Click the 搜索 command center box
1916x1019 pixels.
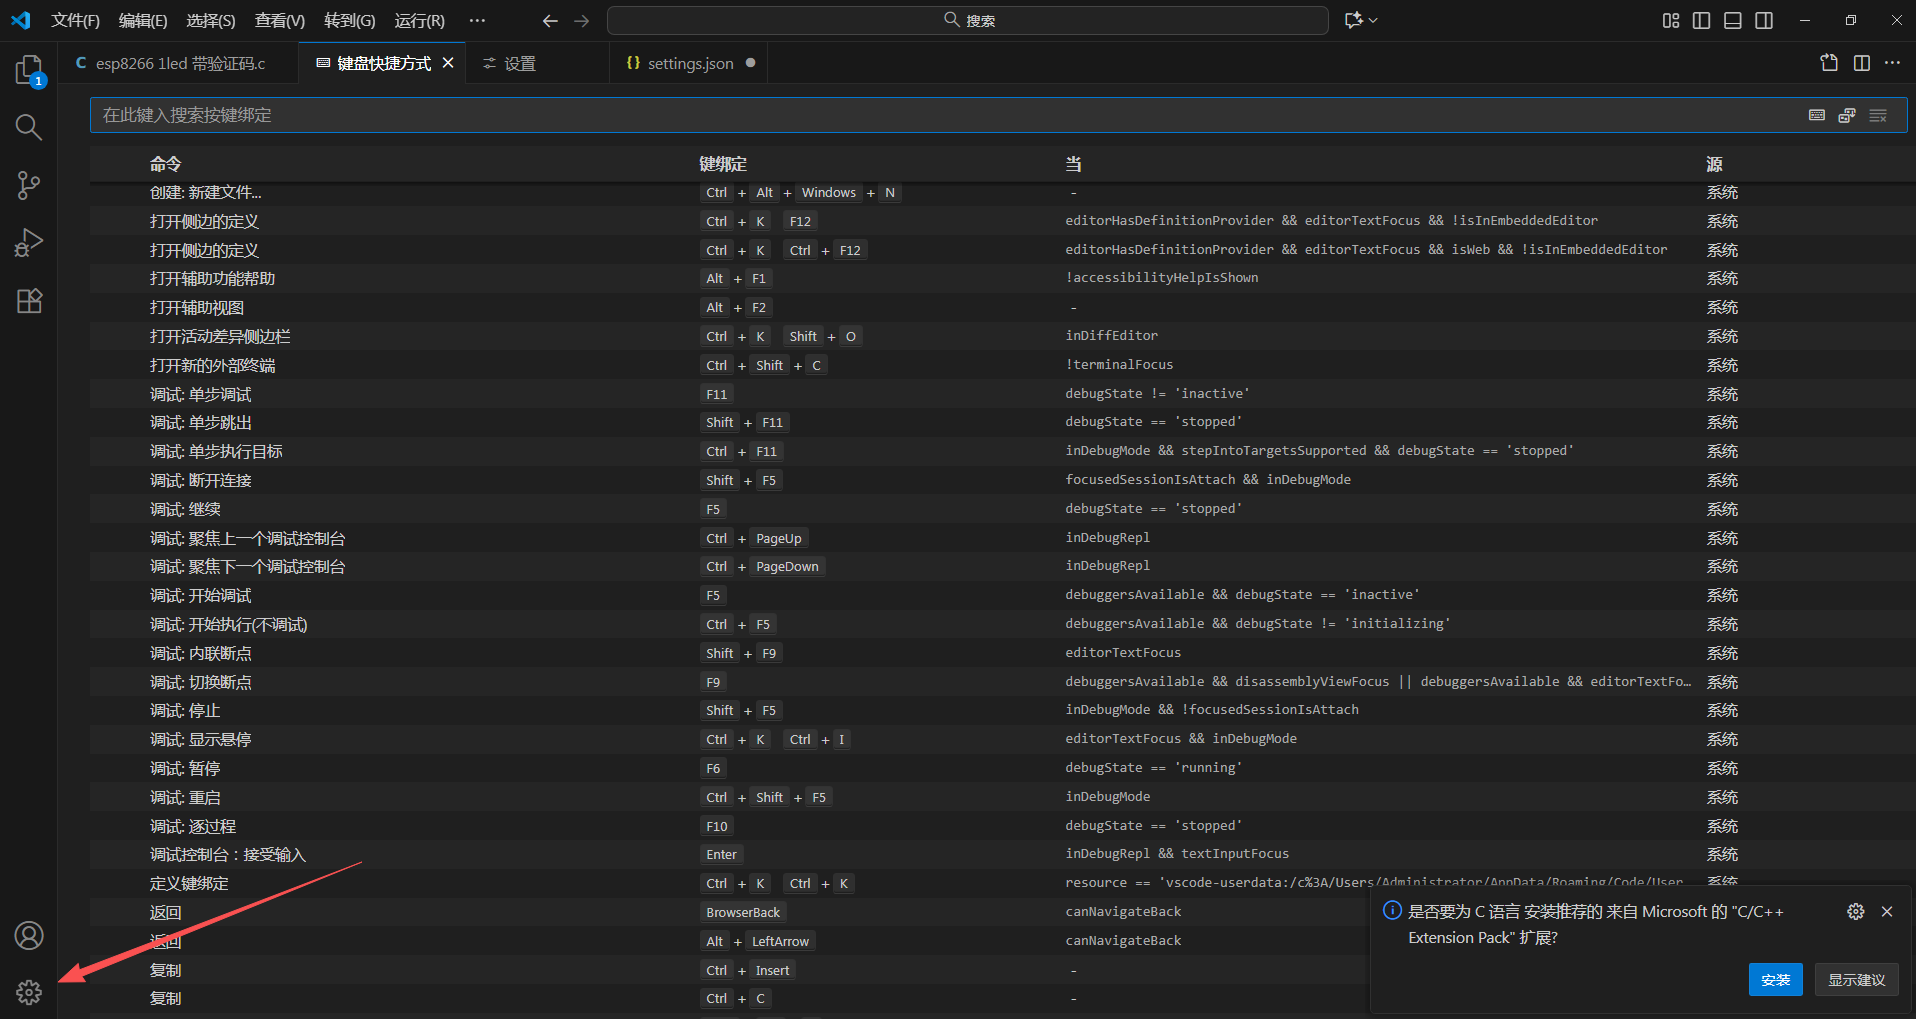click(967, 20)
